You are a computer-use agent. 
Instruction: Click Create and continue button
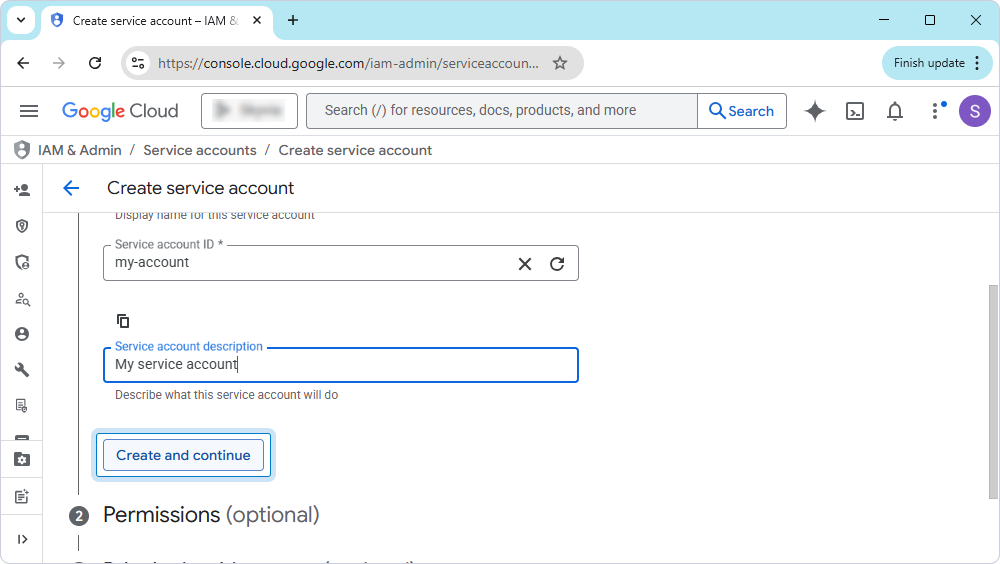pos(183,456)
